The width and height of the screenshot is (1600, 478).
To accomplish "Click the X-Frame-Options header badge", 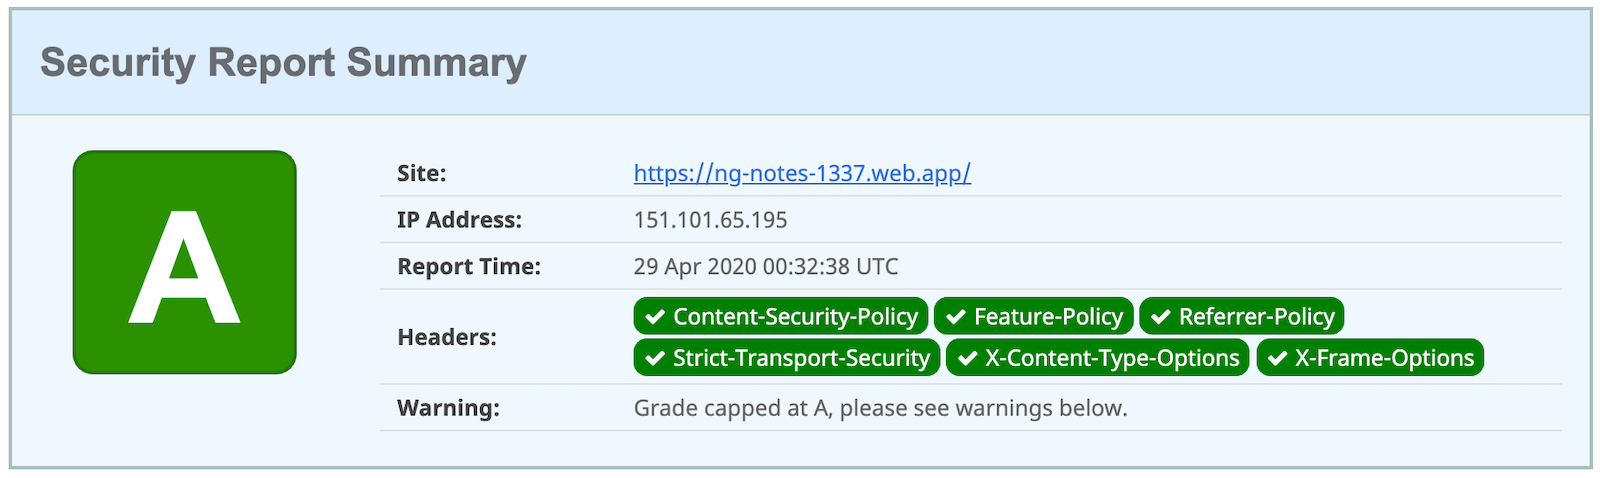I will point(1370,358).
